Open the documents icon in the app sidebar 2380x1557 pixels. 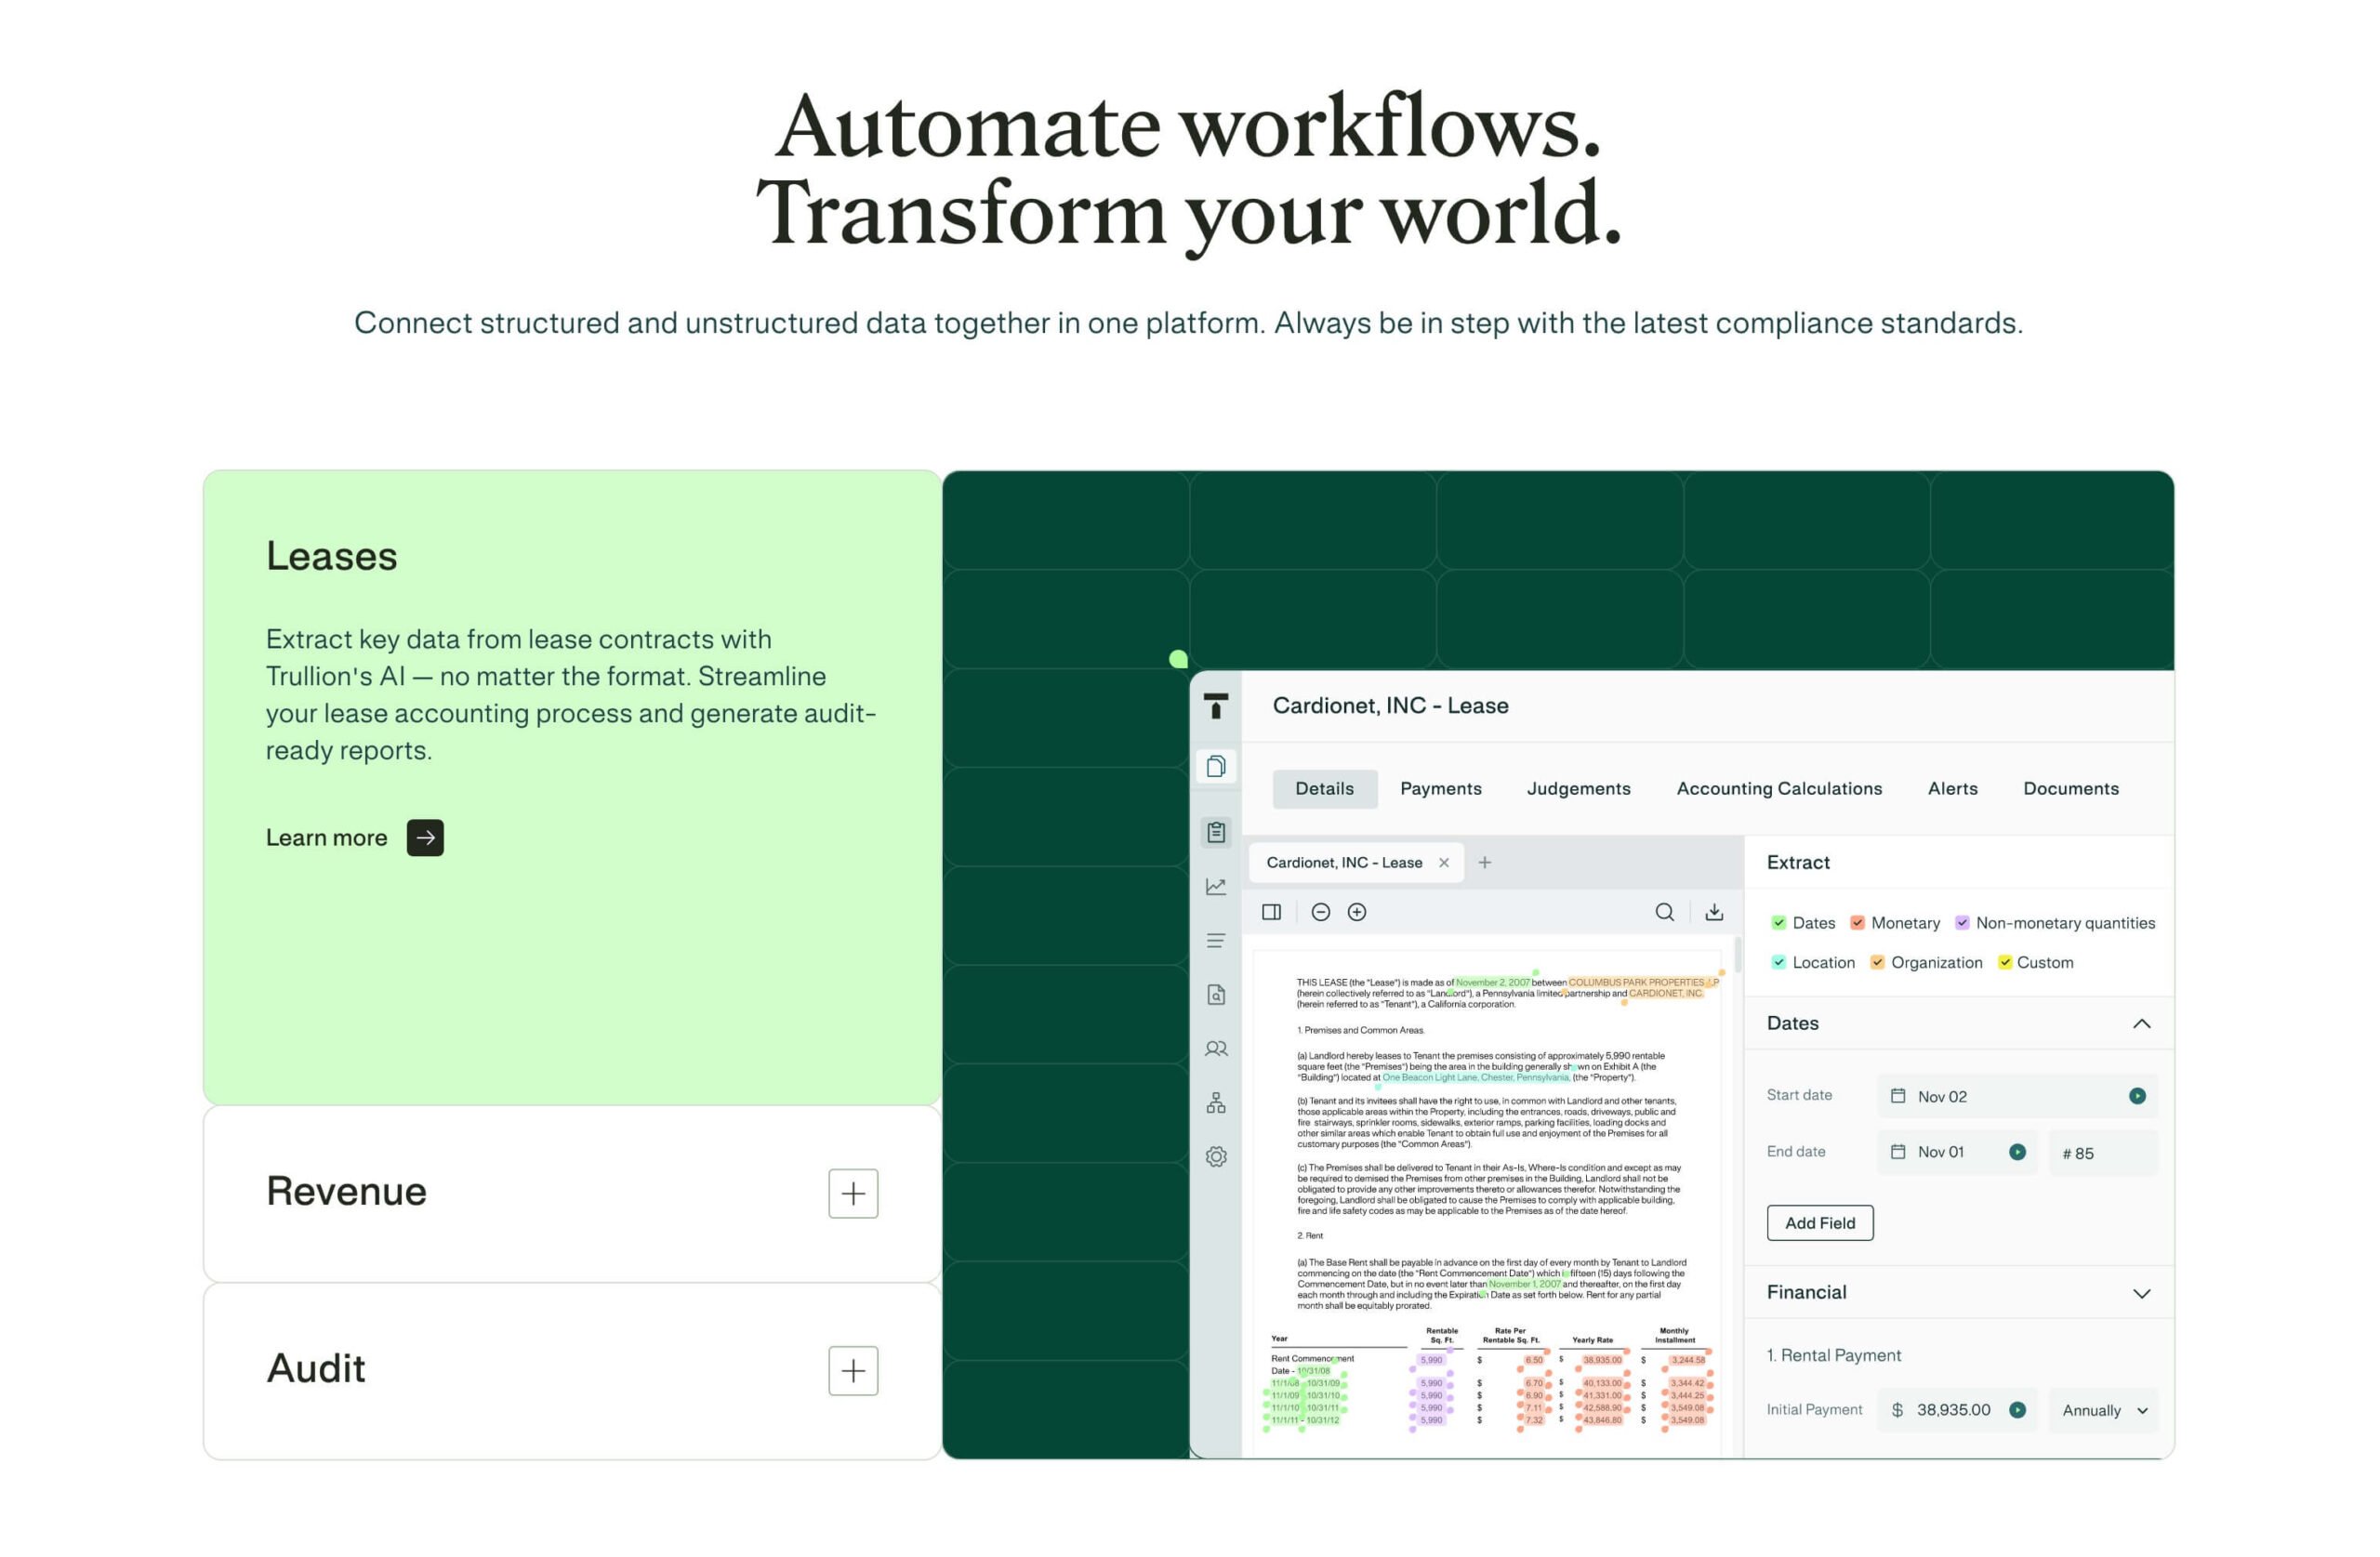pyautogui.click(x=1216, y=767)
